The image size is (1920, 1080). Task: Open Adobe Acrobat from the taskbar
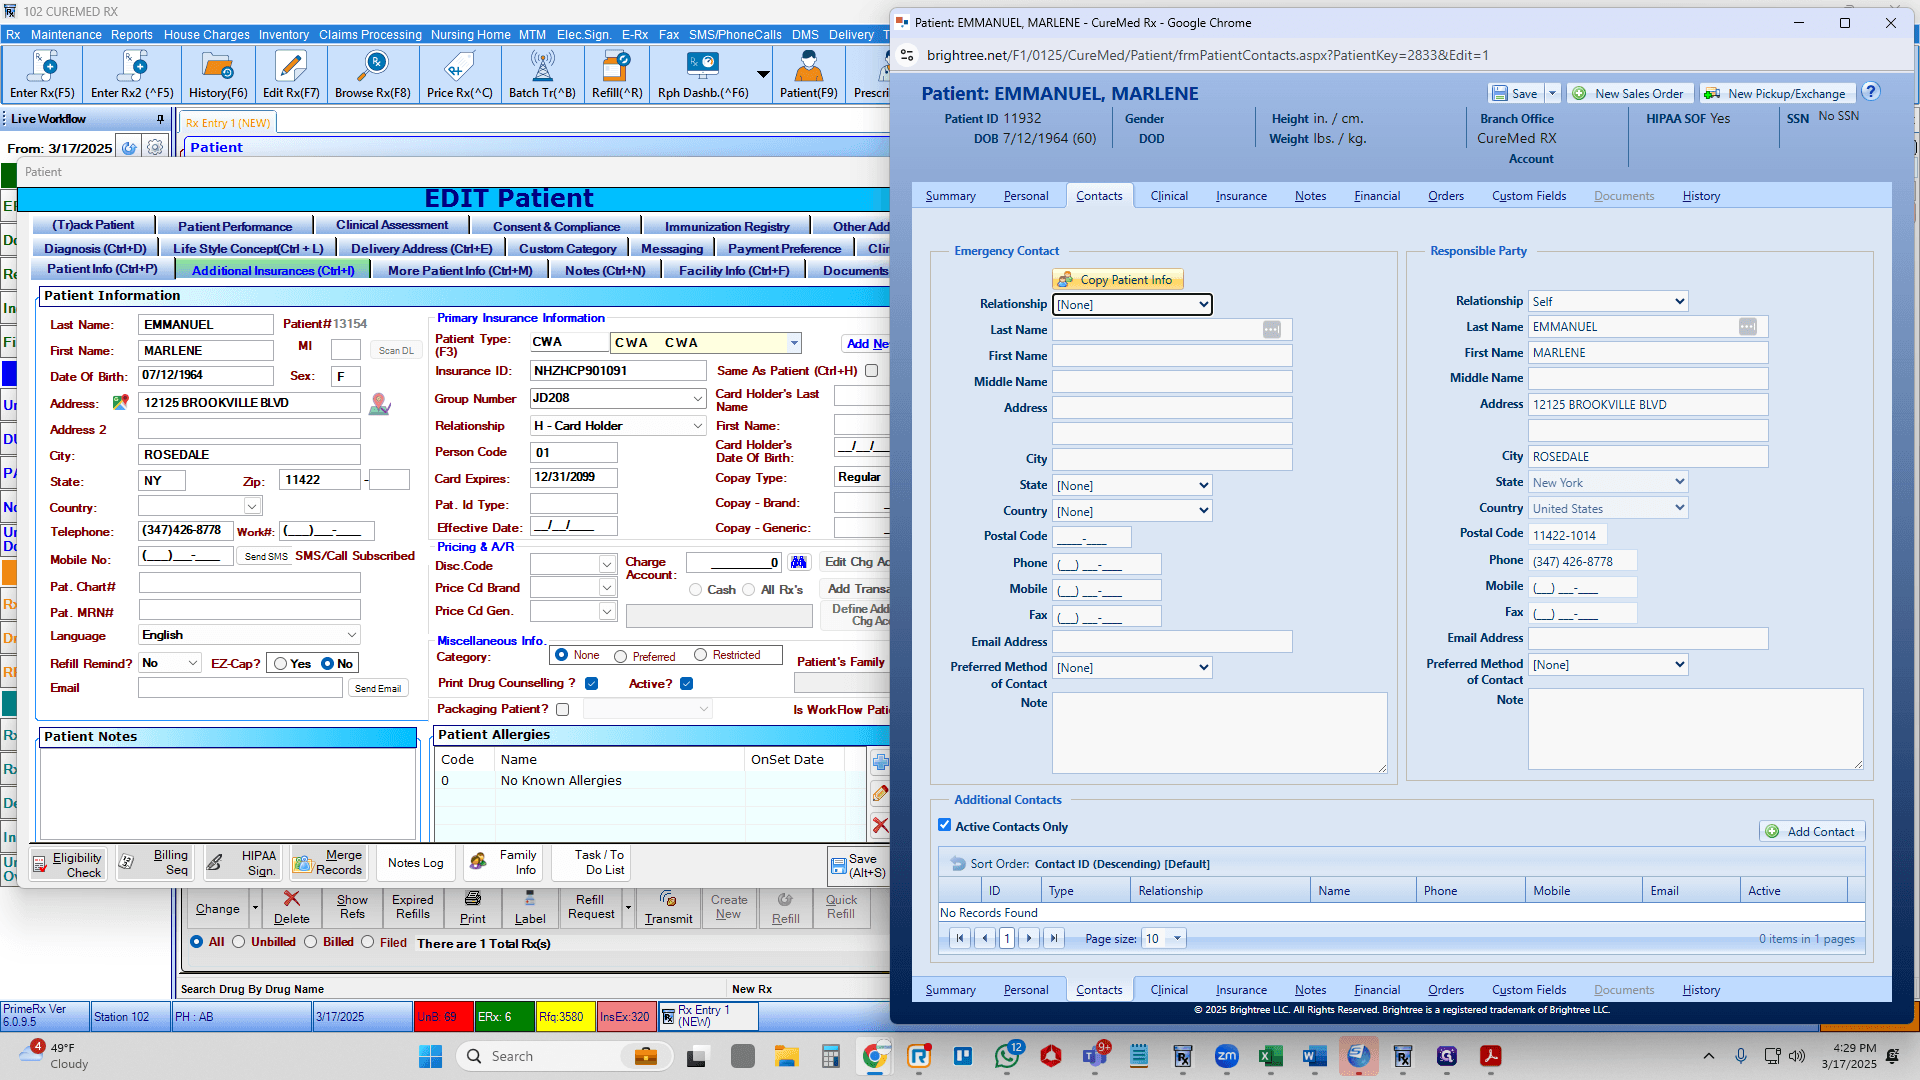click(x=1491, y=1056)
